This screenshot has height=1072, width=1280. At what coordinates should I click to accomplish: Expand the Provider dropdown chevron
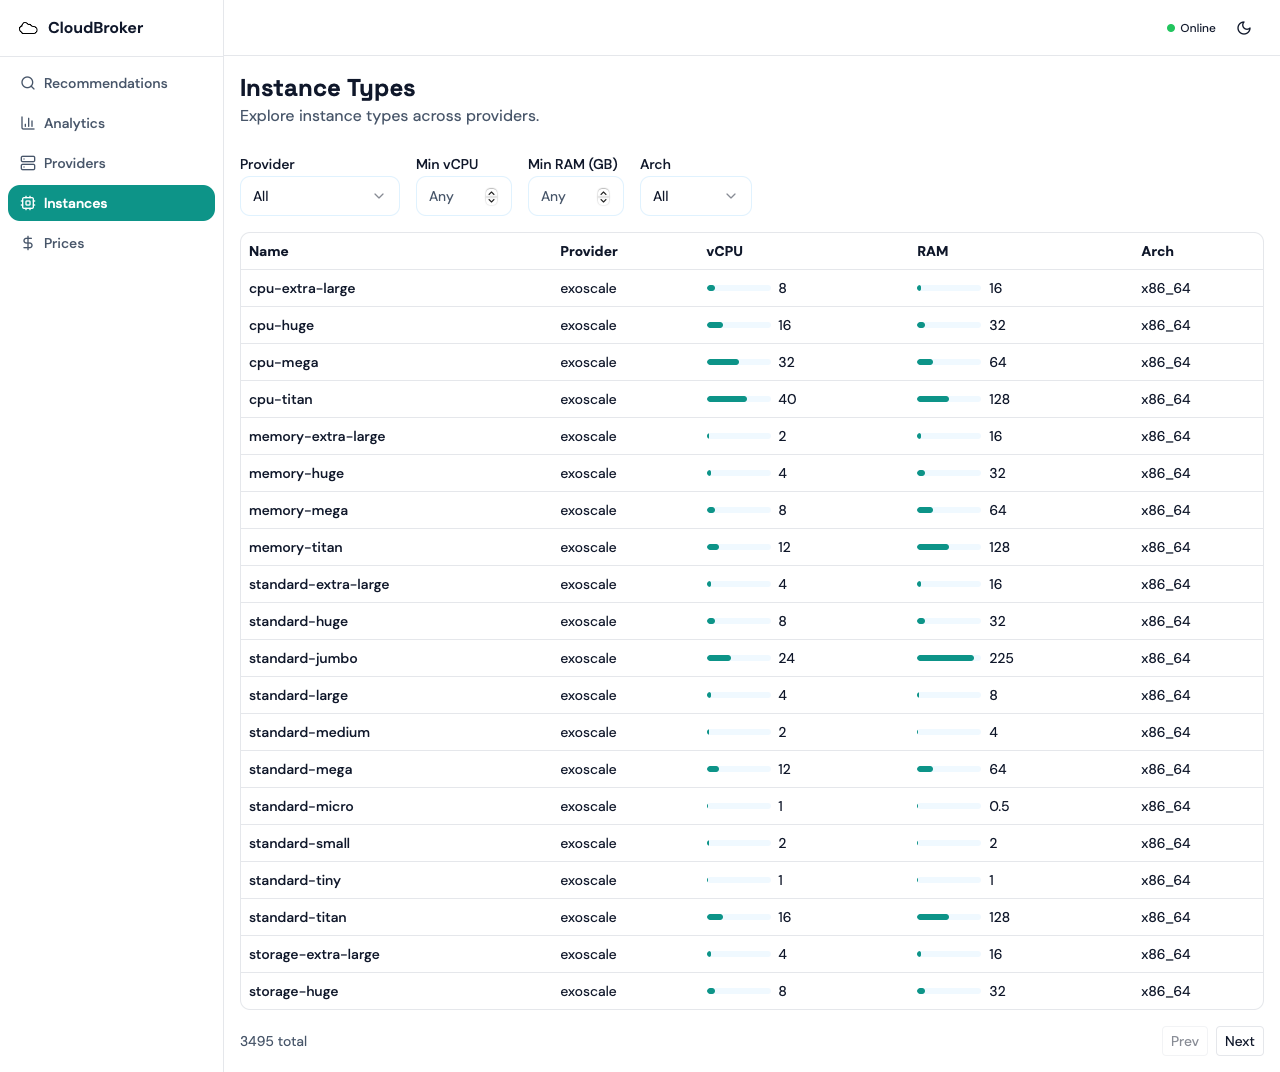380,196
